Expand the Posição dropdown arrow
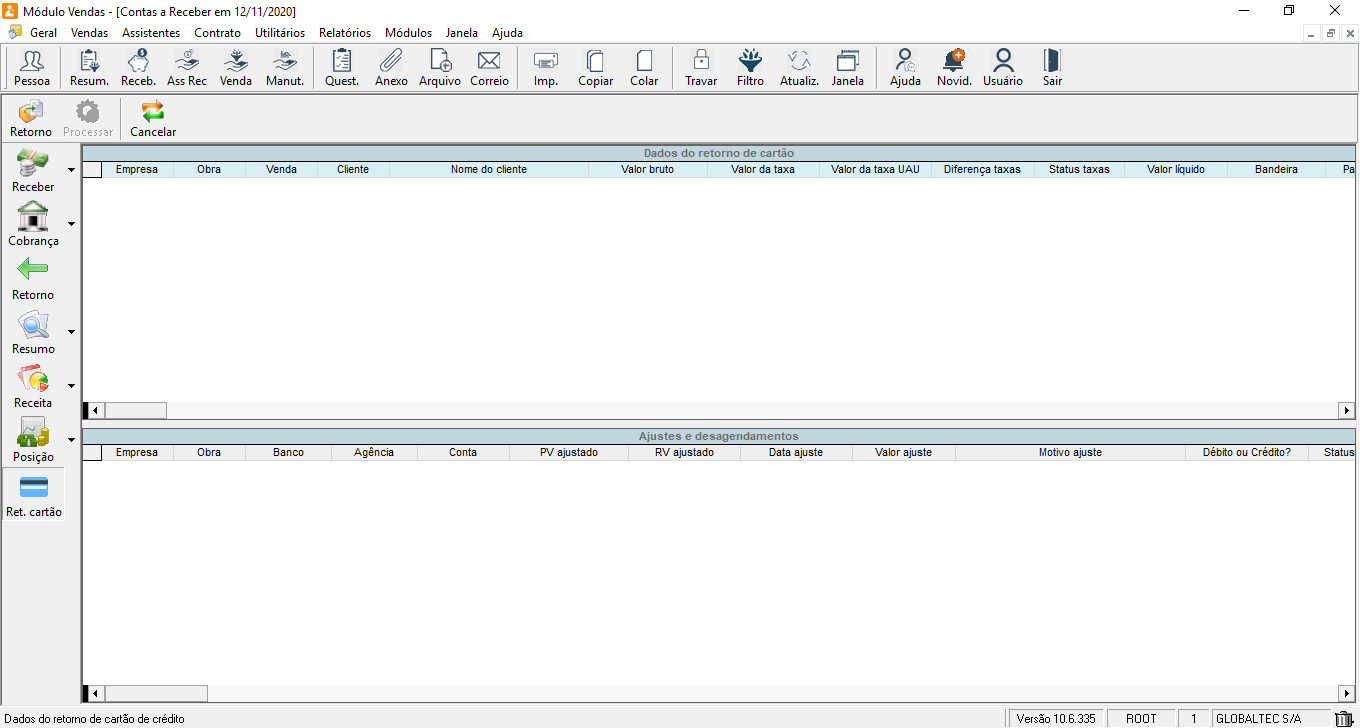1360x728 pixels. click(71, 440)
